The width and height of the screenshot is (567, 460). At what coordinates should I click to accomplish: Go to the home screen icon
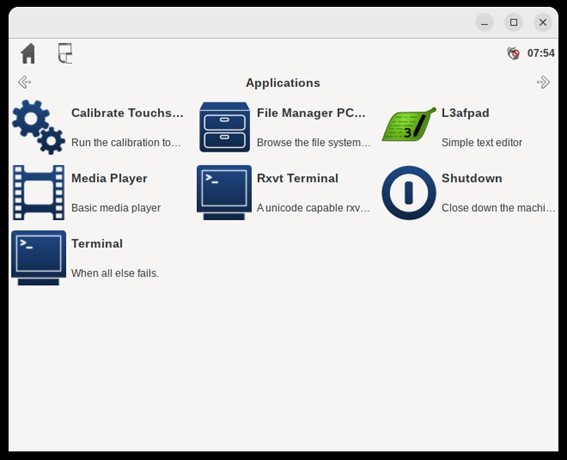pyautogui.click(x=28, y=54)
